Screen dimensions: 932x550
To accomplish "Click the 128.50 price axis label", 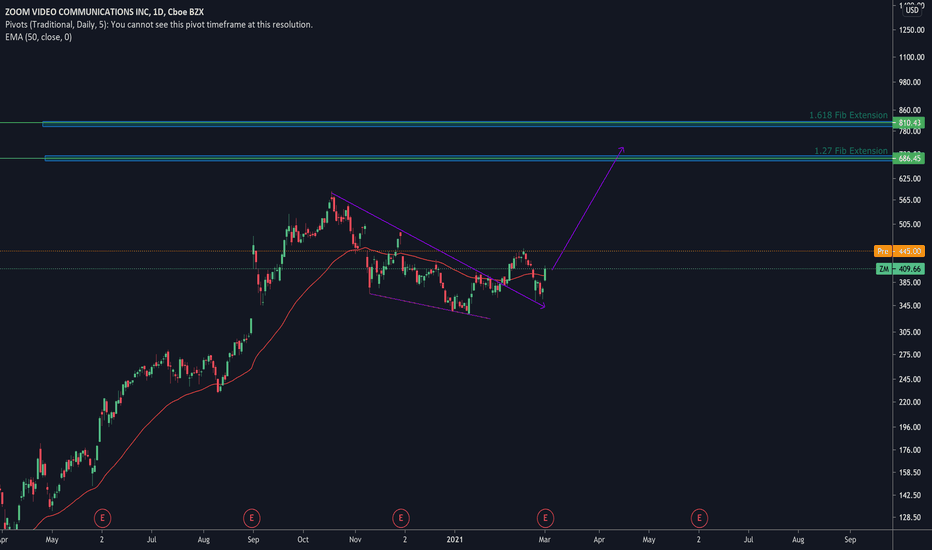I will [x=912, y=517].
